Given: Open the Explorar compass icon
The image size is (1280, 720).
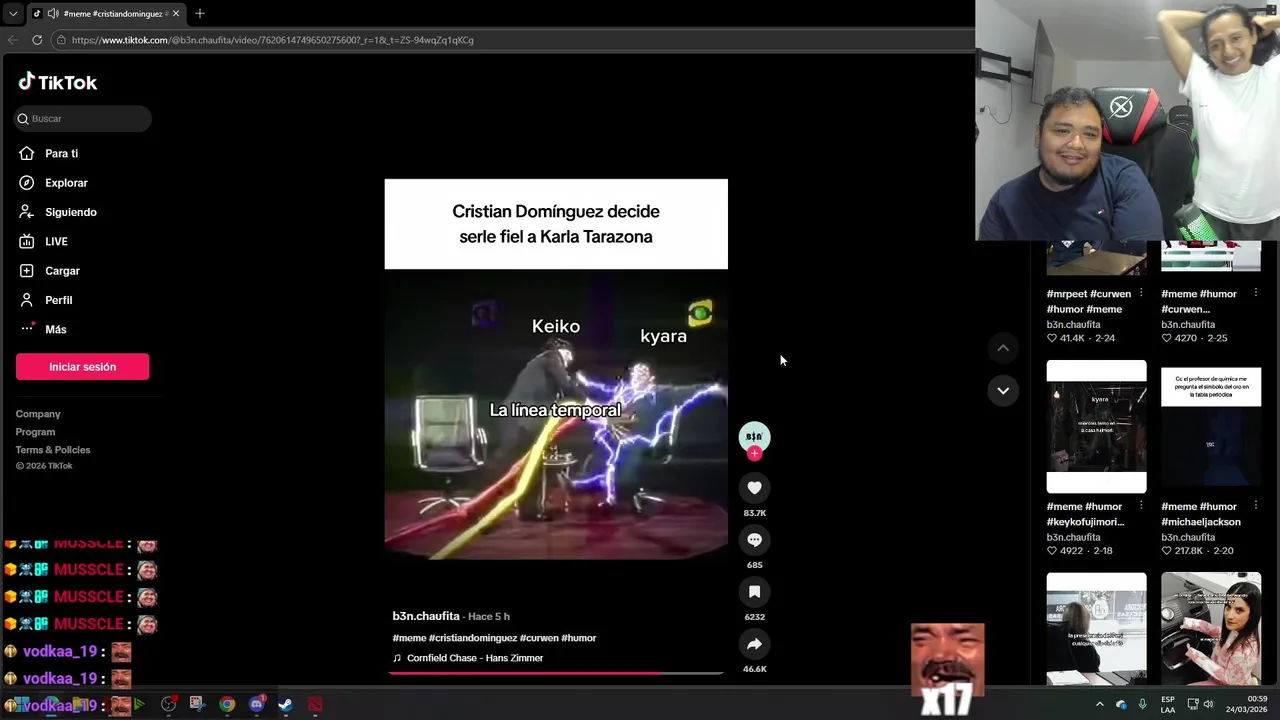Looking at the screenshot, I should click(x=27, y=183).
